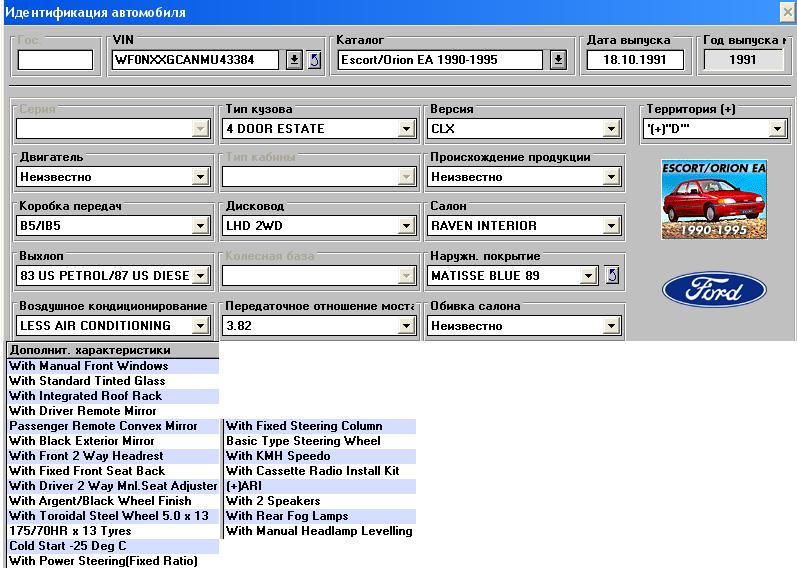Open the Версия CLX dropdown

tap(611, 129)
